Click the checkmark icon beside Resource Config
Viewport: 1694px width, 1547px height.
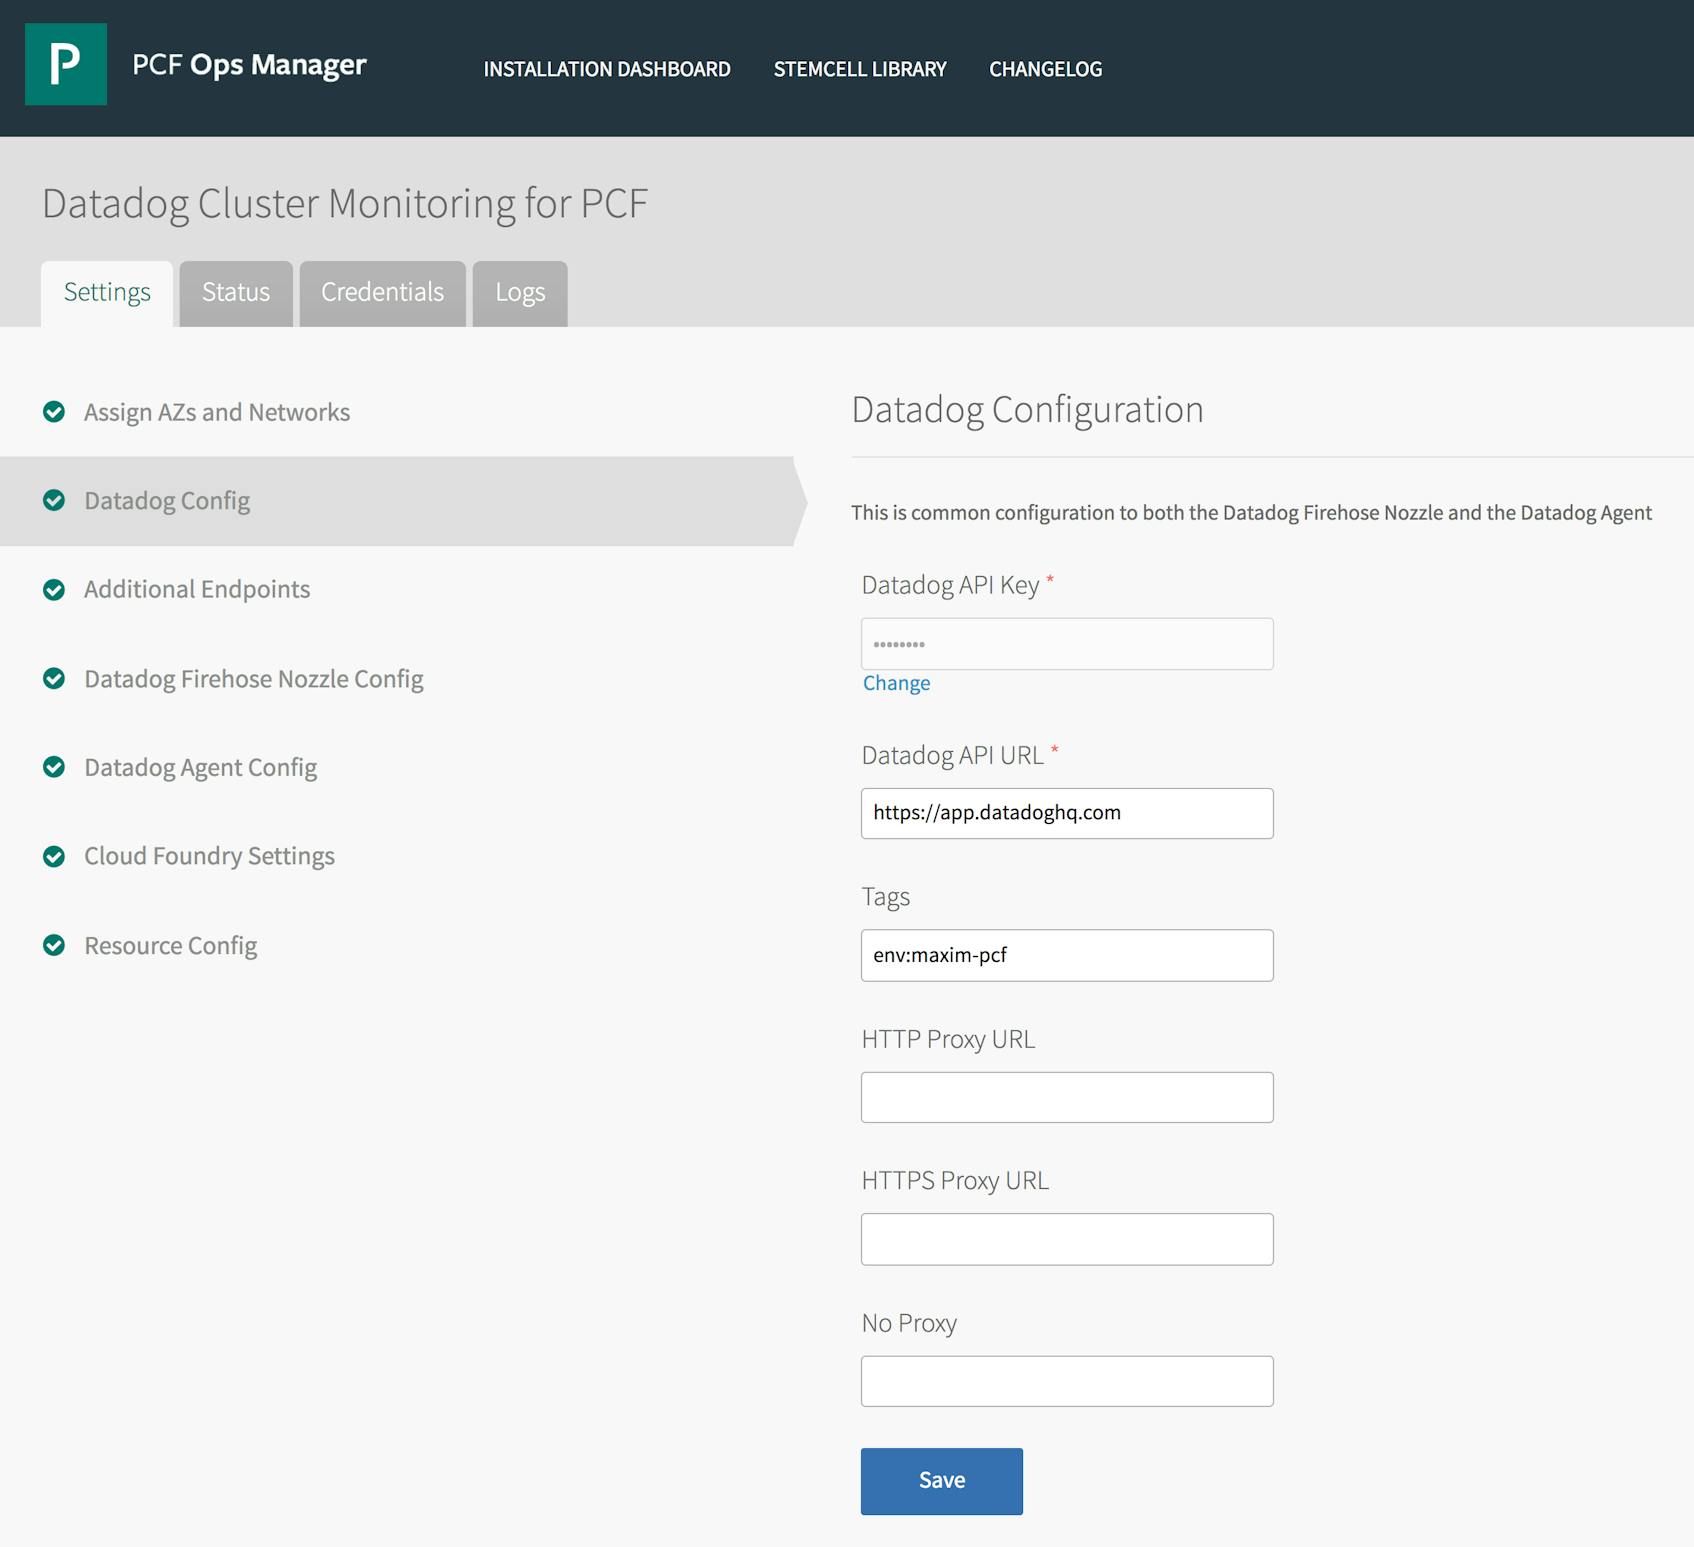click(54, 945)
